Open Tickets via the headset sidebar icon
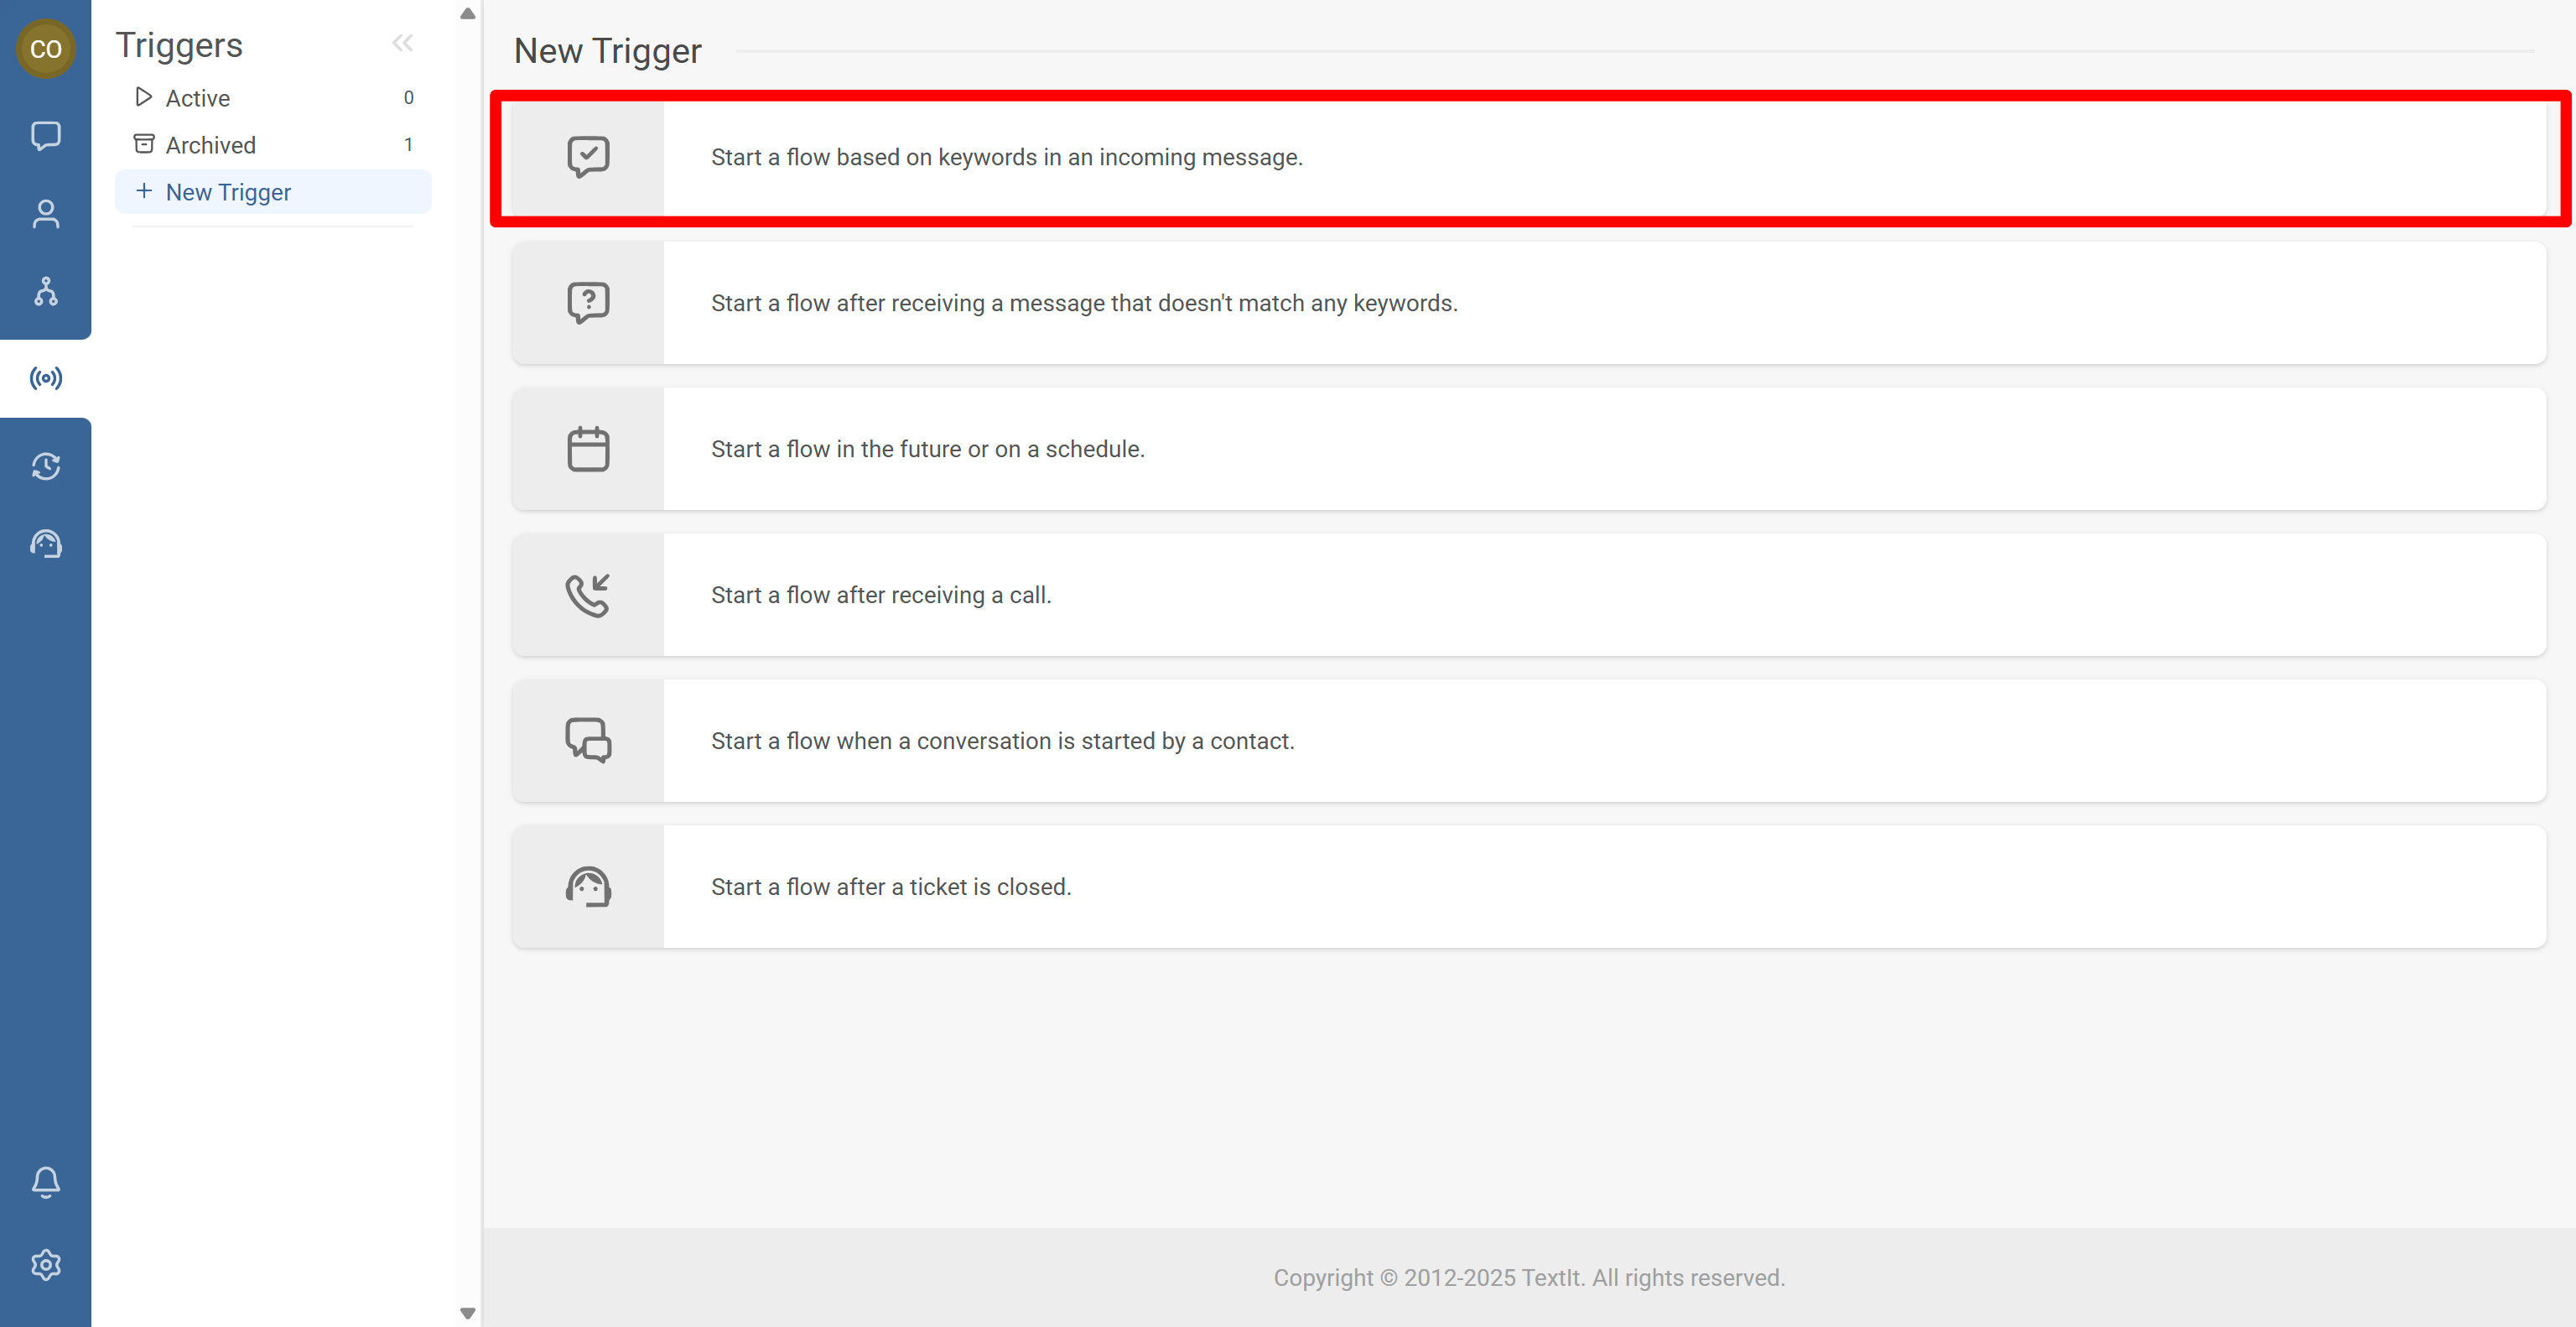The width and height of the screenshot is (2576, 1327). (x=45, y=543)
